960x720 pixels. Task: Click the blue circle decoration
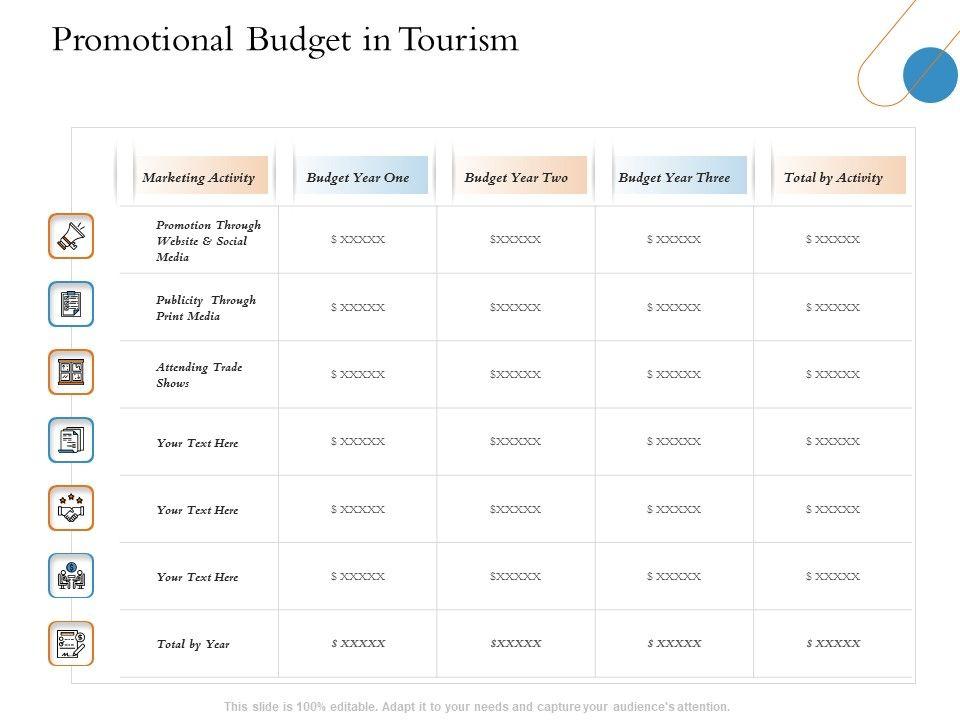[x=930, y=74]
